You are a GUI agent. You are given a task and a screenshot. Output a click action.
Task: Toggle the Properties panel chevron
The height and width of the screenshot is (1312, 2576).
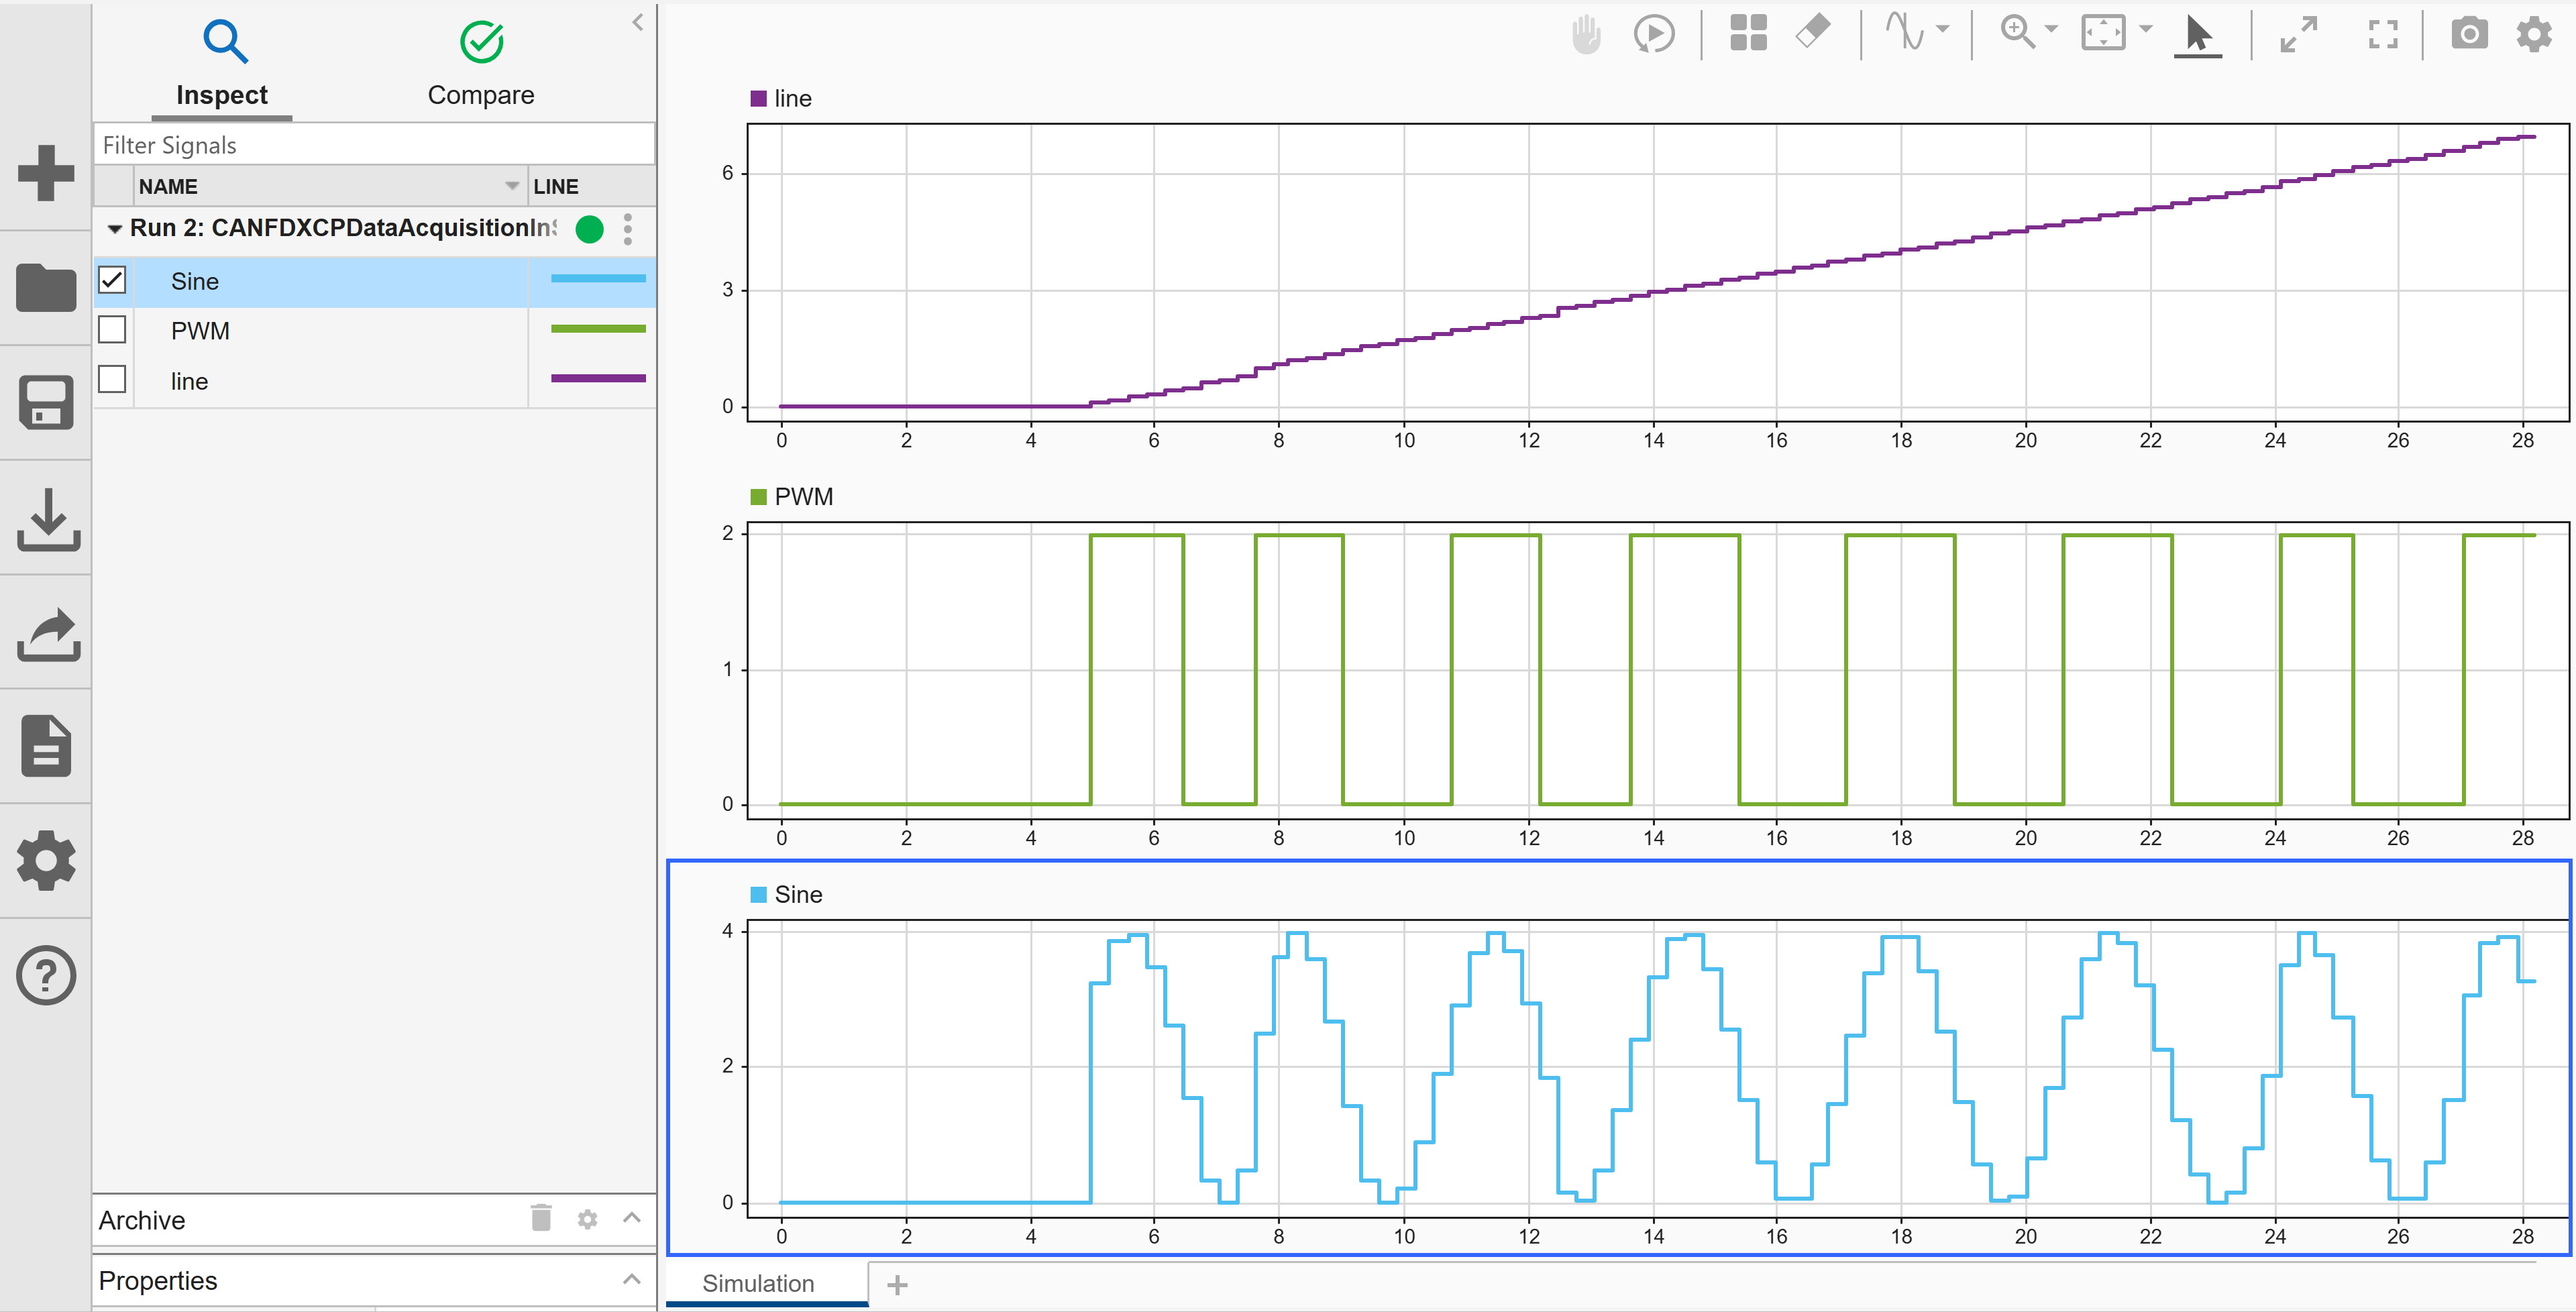point(632,1279)
